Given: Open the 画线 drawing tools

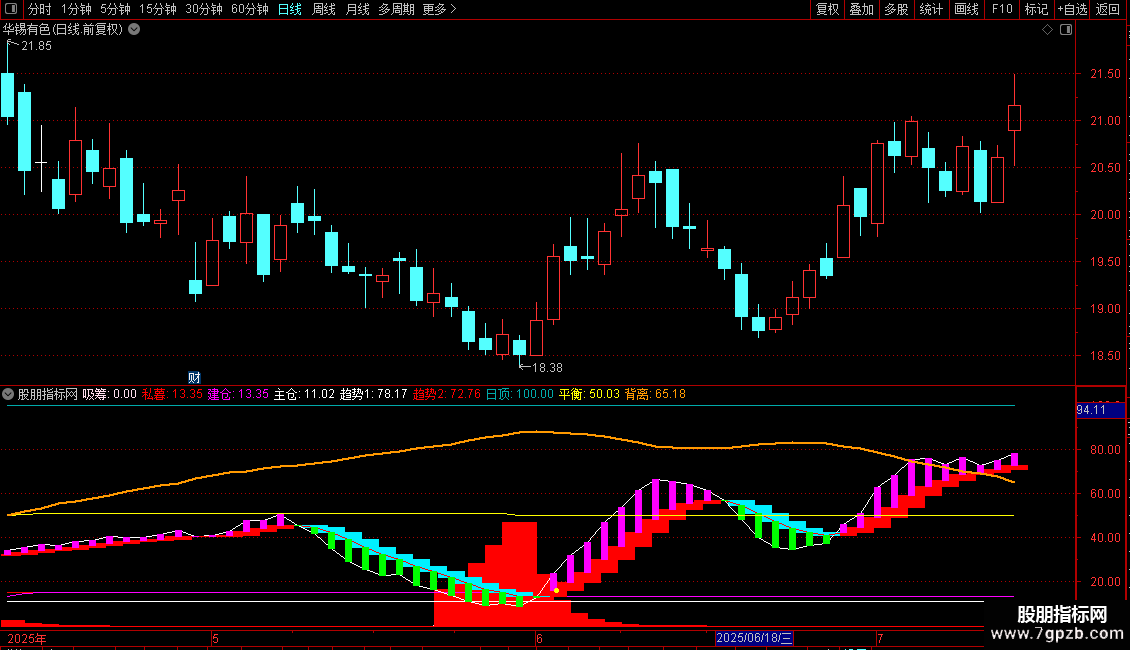Looking at the screenshot, I should point(966,9).
